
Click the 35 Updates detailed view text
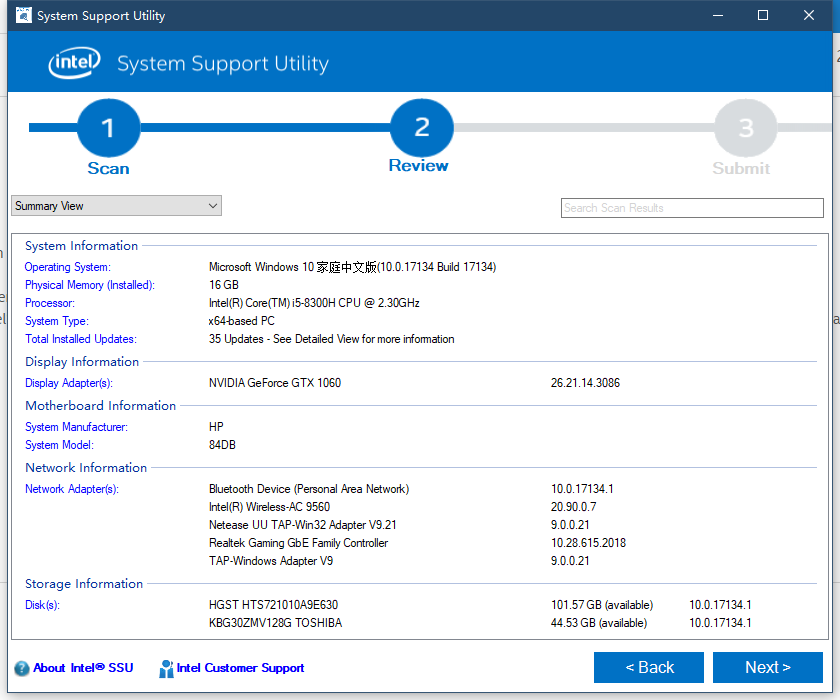pos(332,339)
